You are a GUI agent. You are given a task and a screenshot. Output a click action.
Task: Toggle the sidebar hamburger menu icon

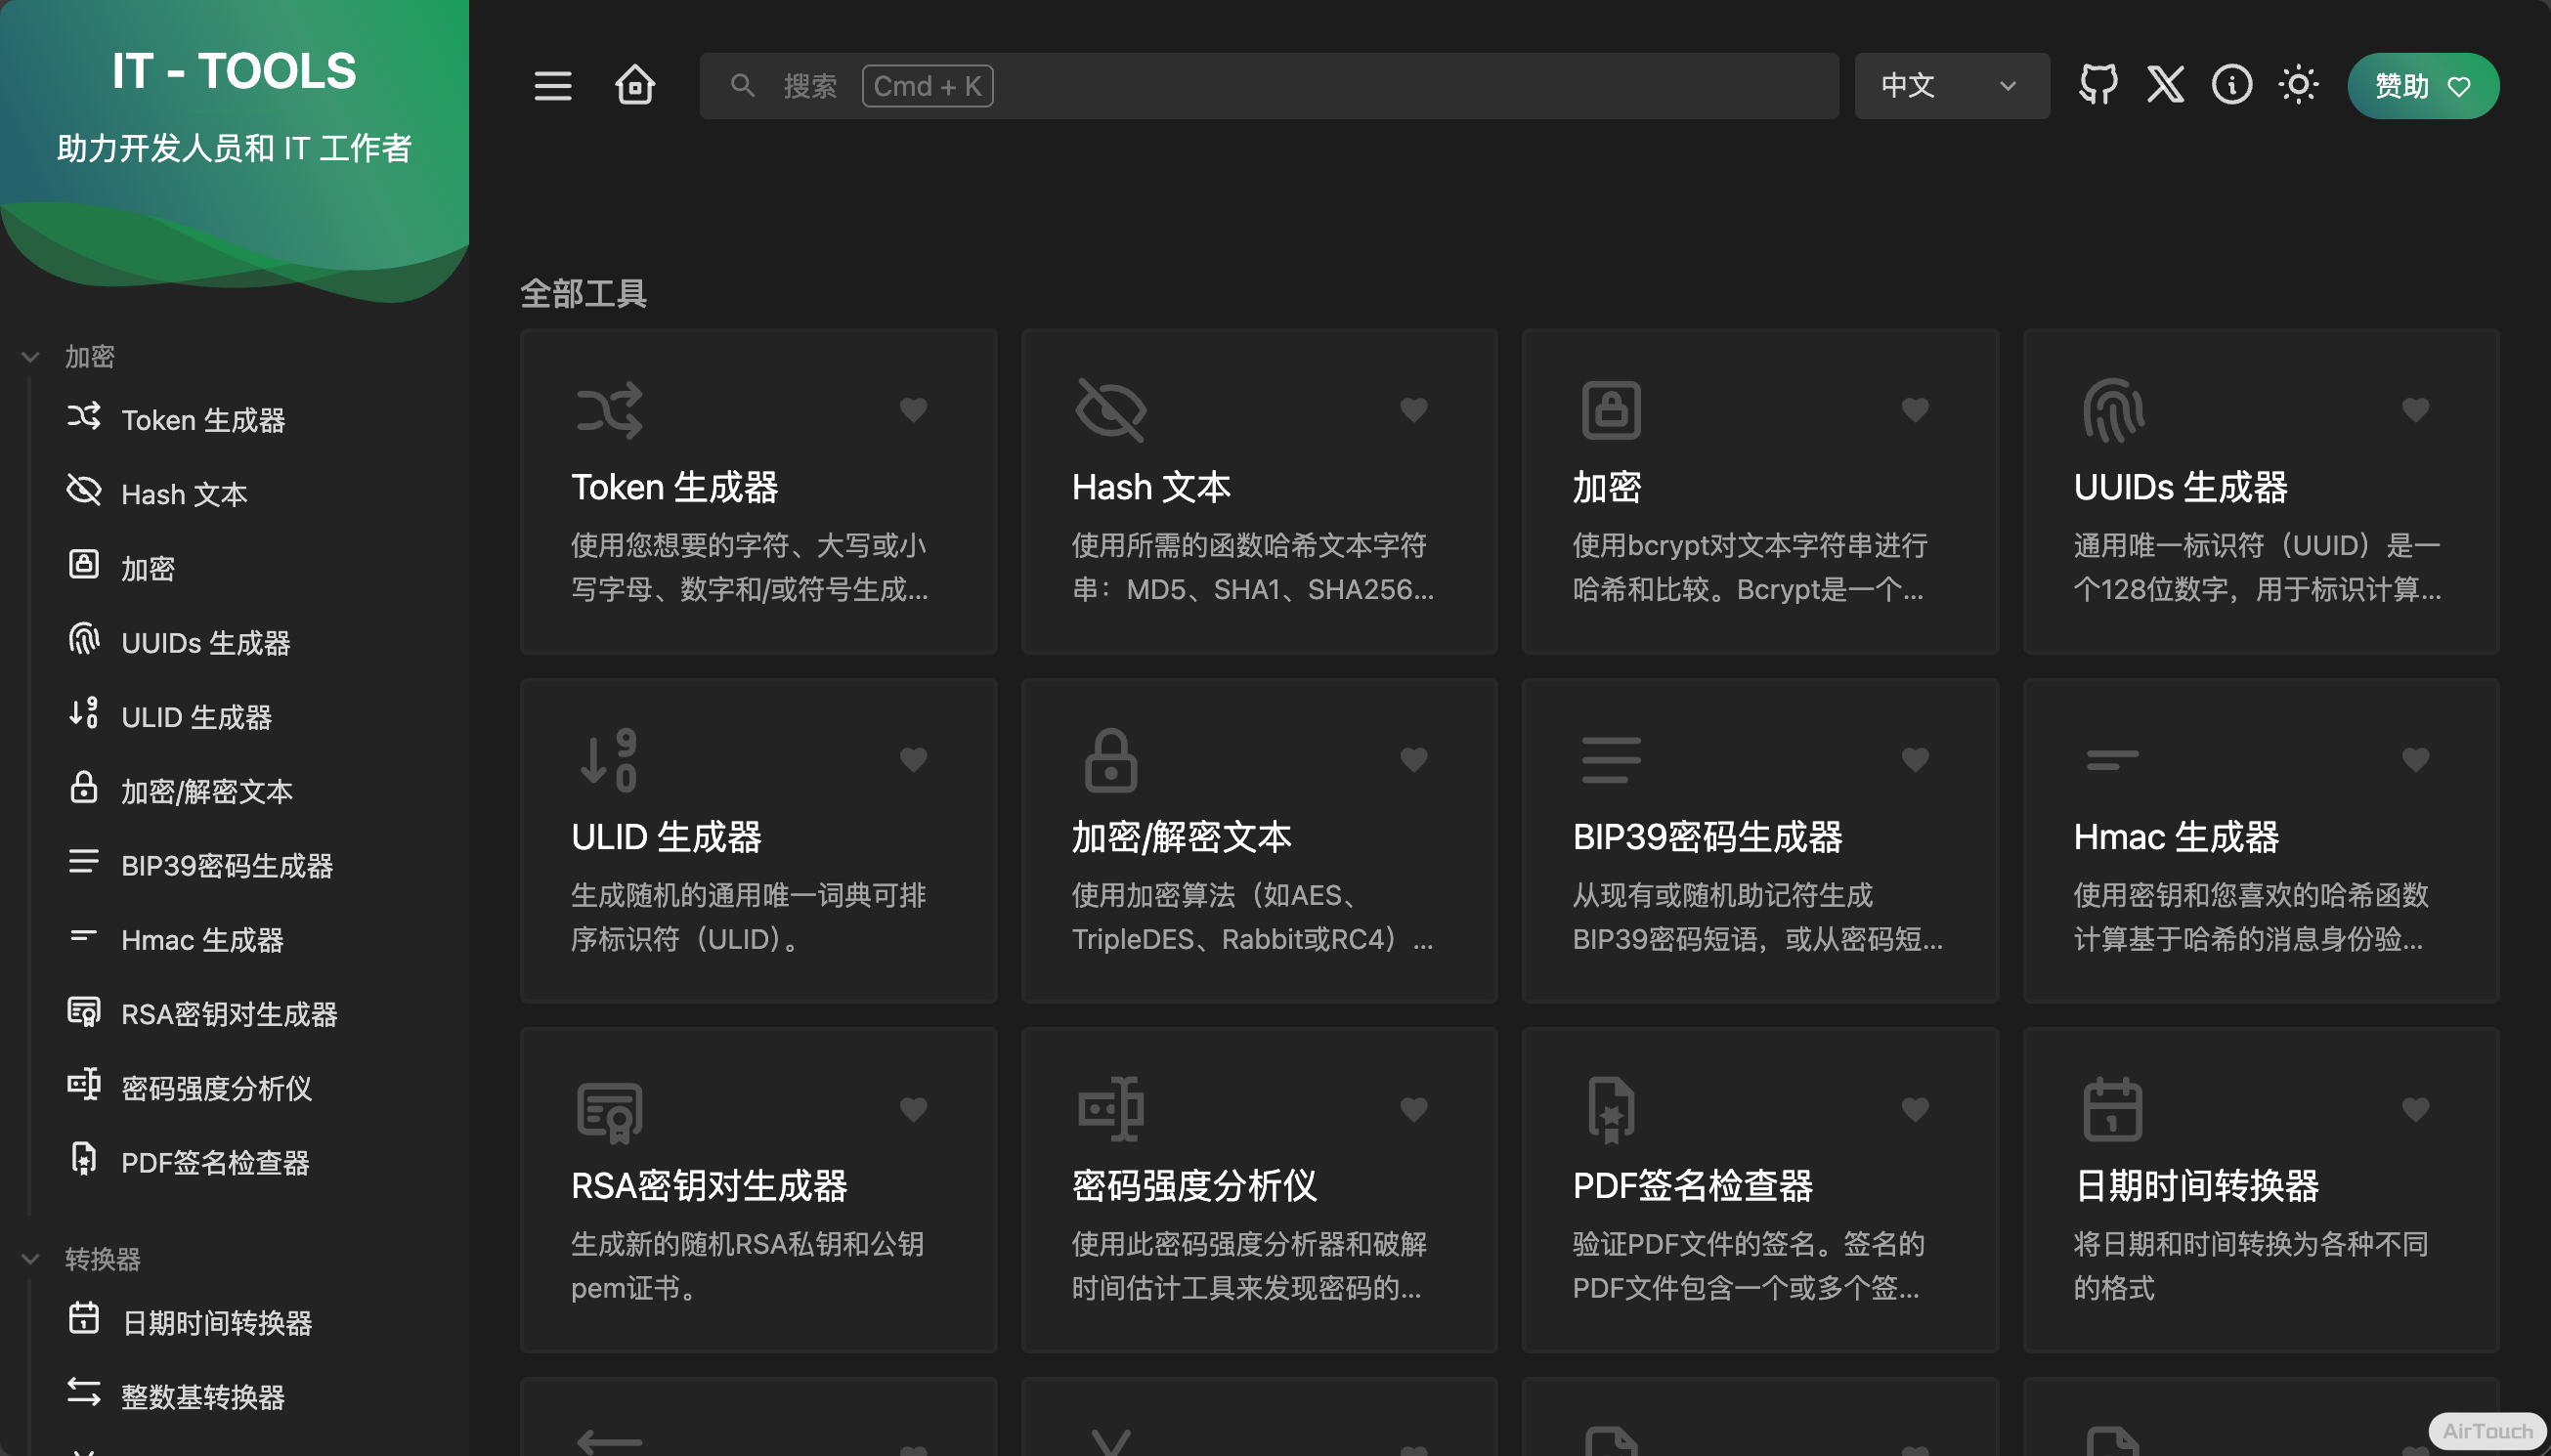552,85
